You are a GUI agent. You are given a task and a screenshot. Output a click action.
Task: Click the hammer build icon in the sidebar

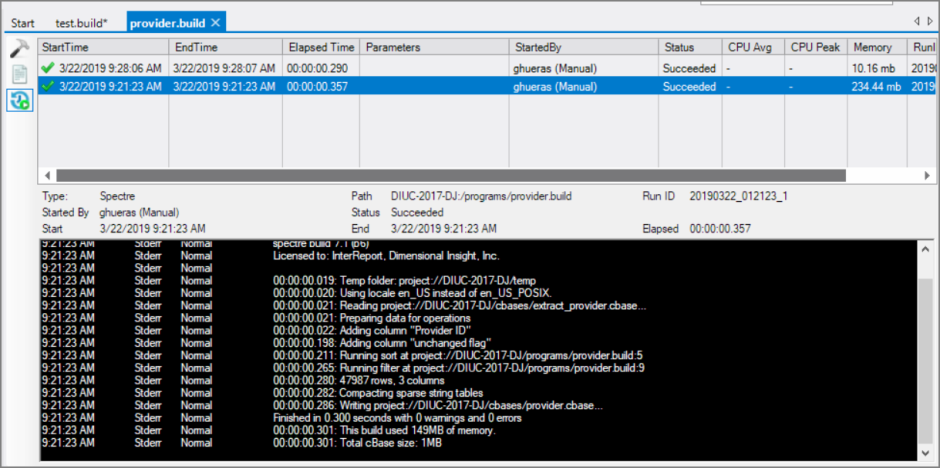click(18, 48)
